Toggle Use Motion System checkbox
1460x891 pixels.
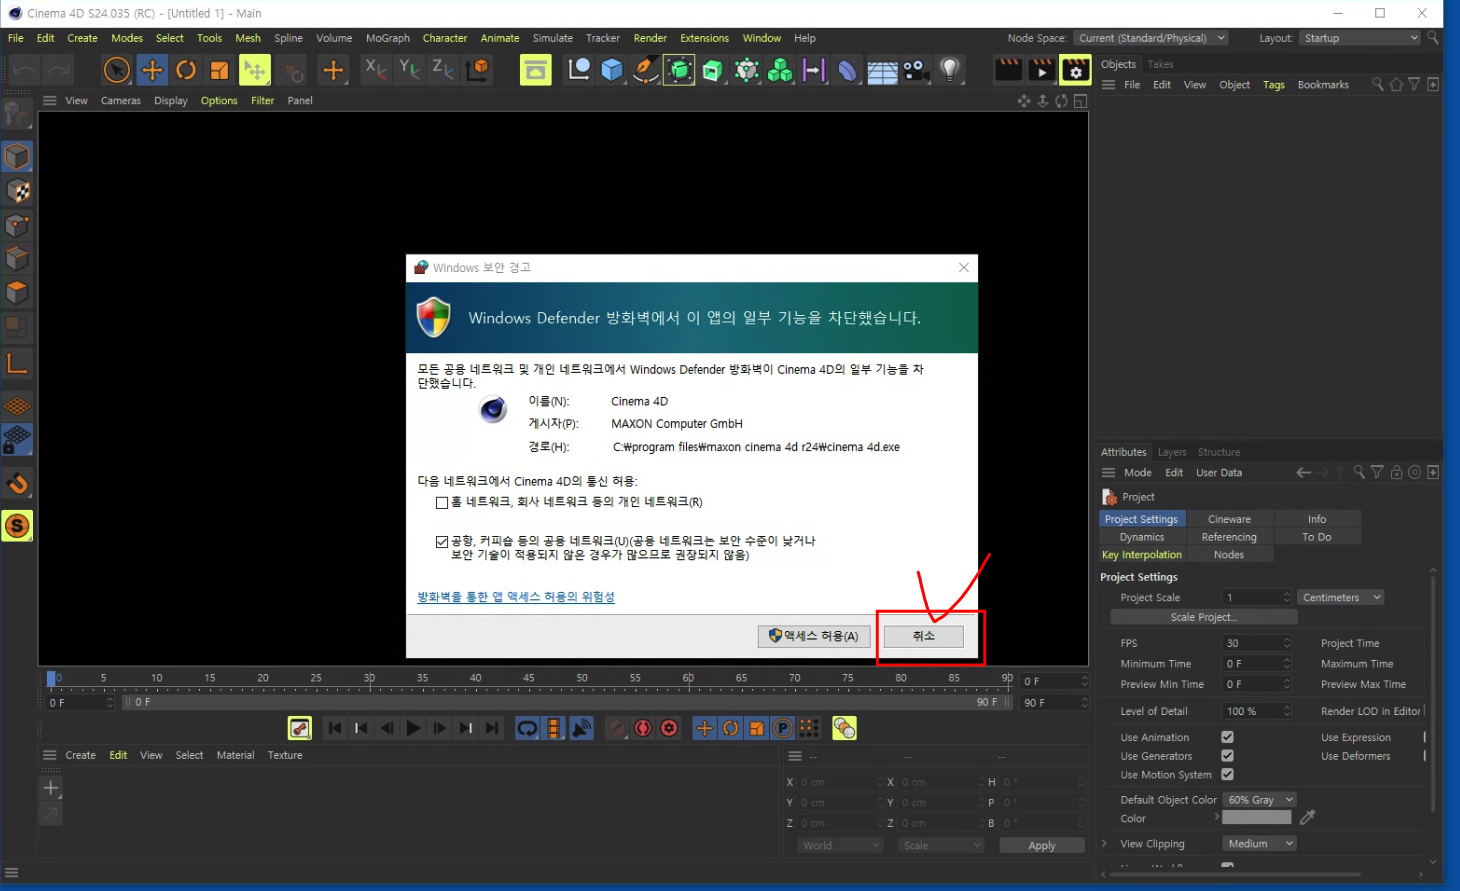tap(1227, 775)
